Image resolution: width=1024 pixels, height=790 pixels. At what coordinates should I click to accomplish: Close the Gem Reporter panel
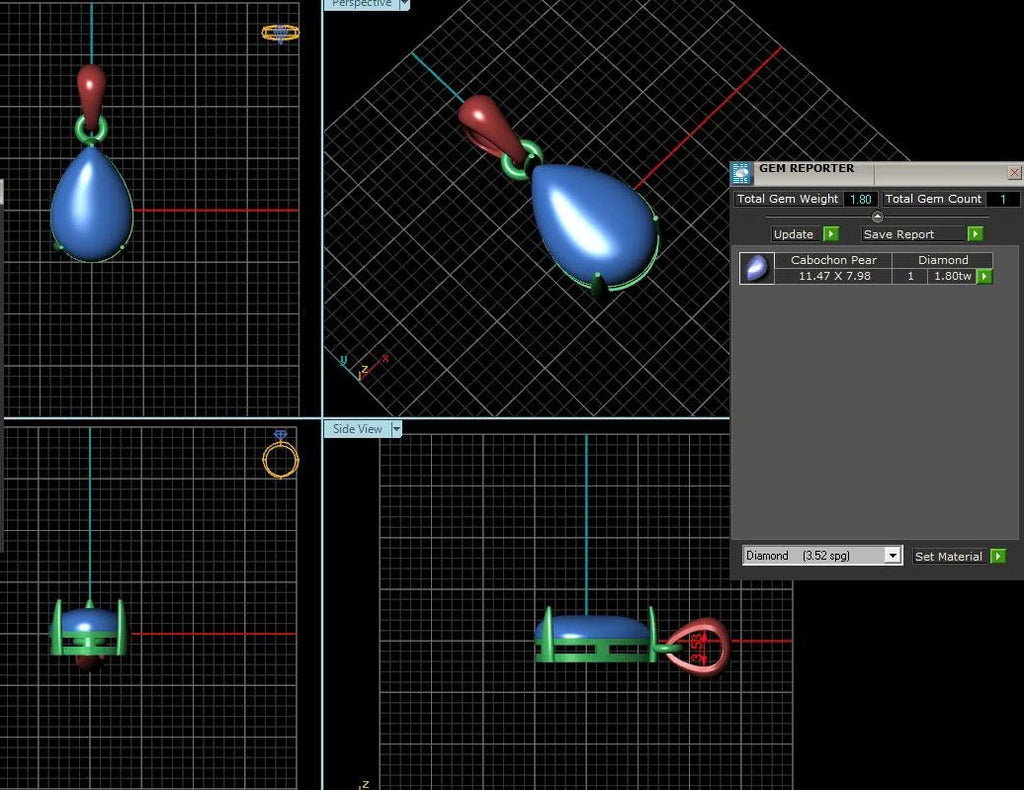tap(1014, 172)
